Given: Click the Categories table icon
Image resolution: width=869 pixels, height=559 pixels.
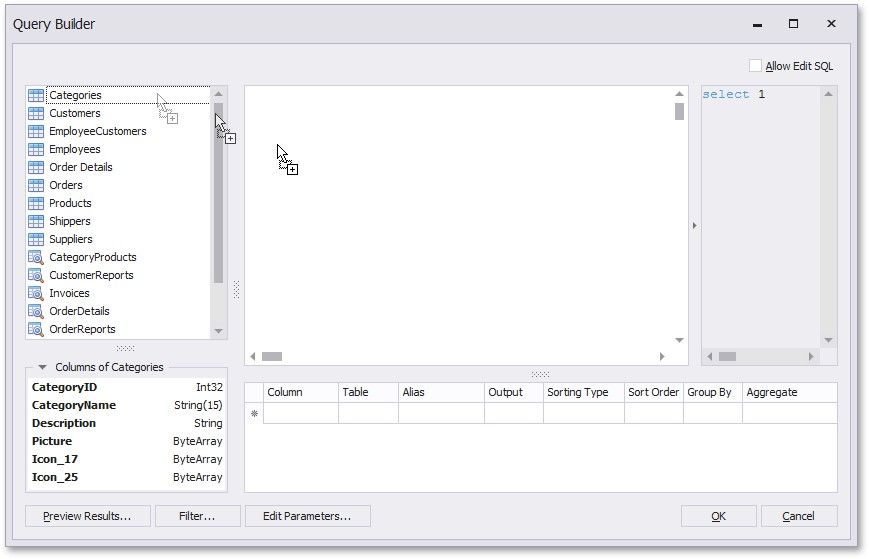Looking at the screenshot, I should click(x=36, y=95).
